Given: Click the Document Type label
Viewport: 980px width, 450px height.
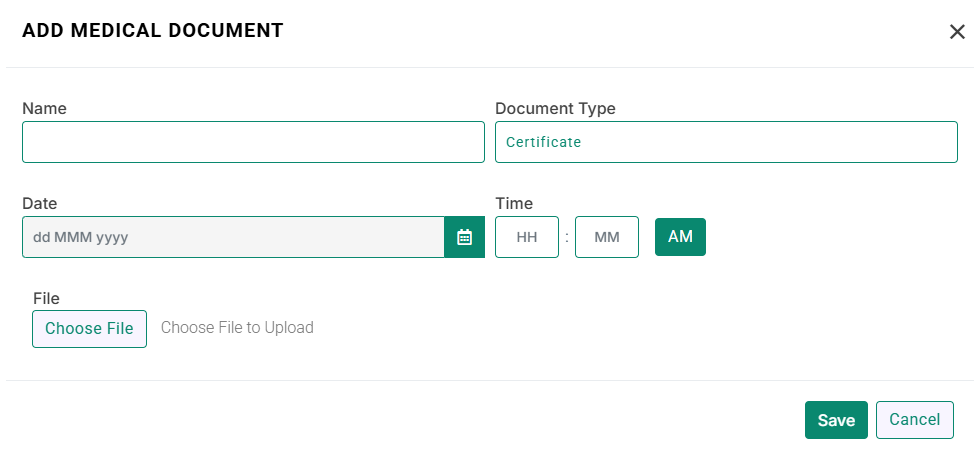Looking at the screenshot, I should point(555,109).
